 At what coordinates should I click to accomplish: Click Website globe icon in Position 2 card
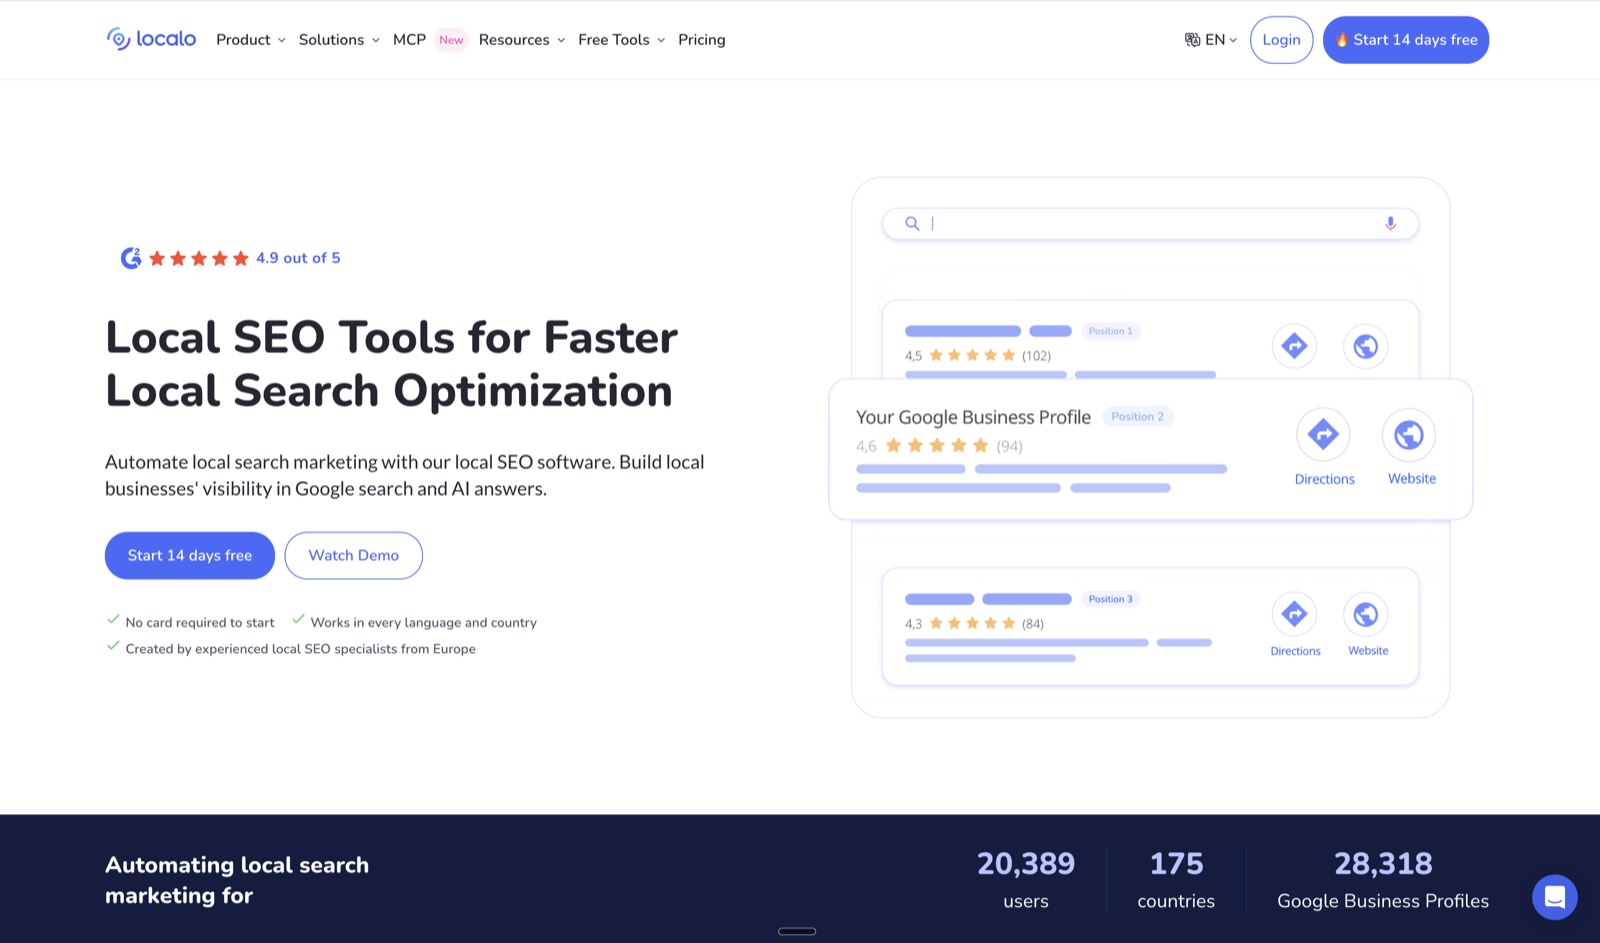click(x=1409, y=434)
